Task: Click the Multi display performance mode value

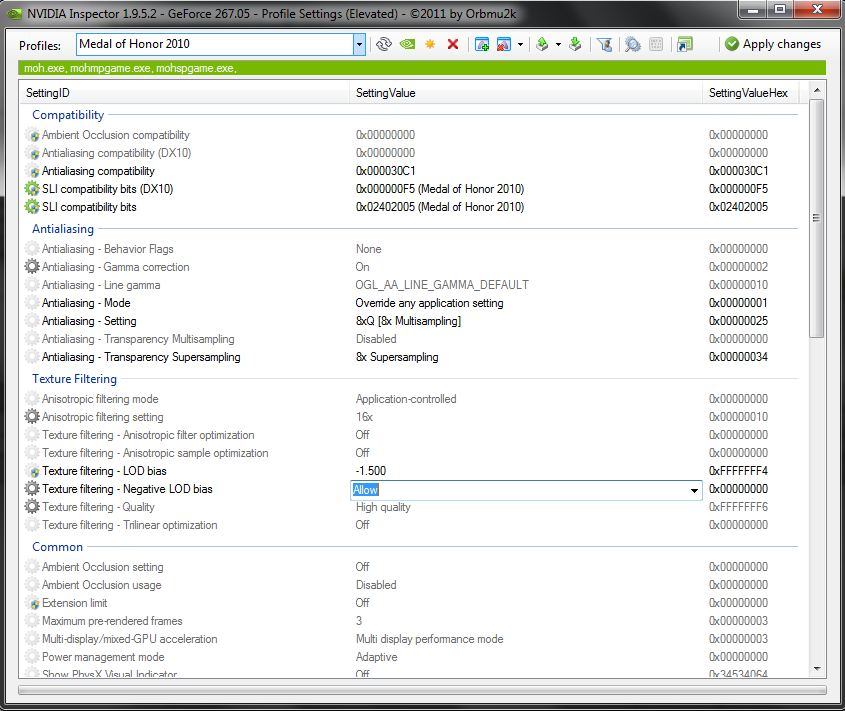Action: [429, 639]
